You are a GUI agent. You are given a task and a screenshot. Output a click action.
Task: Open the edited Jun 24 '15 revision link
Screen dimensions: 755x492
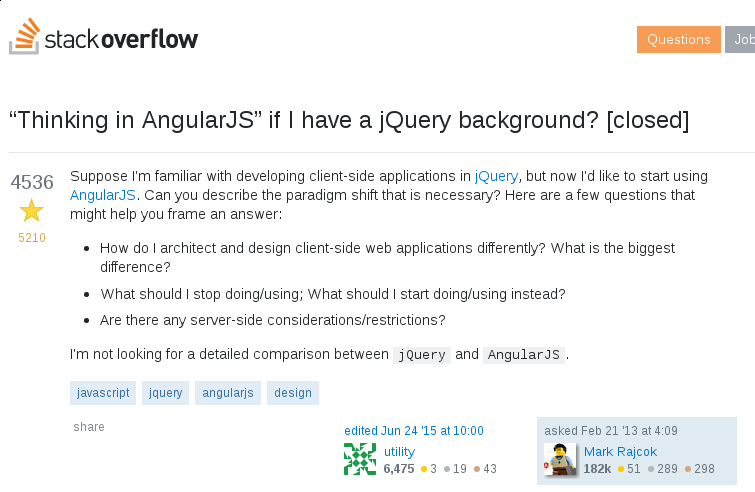click(414, 430)
